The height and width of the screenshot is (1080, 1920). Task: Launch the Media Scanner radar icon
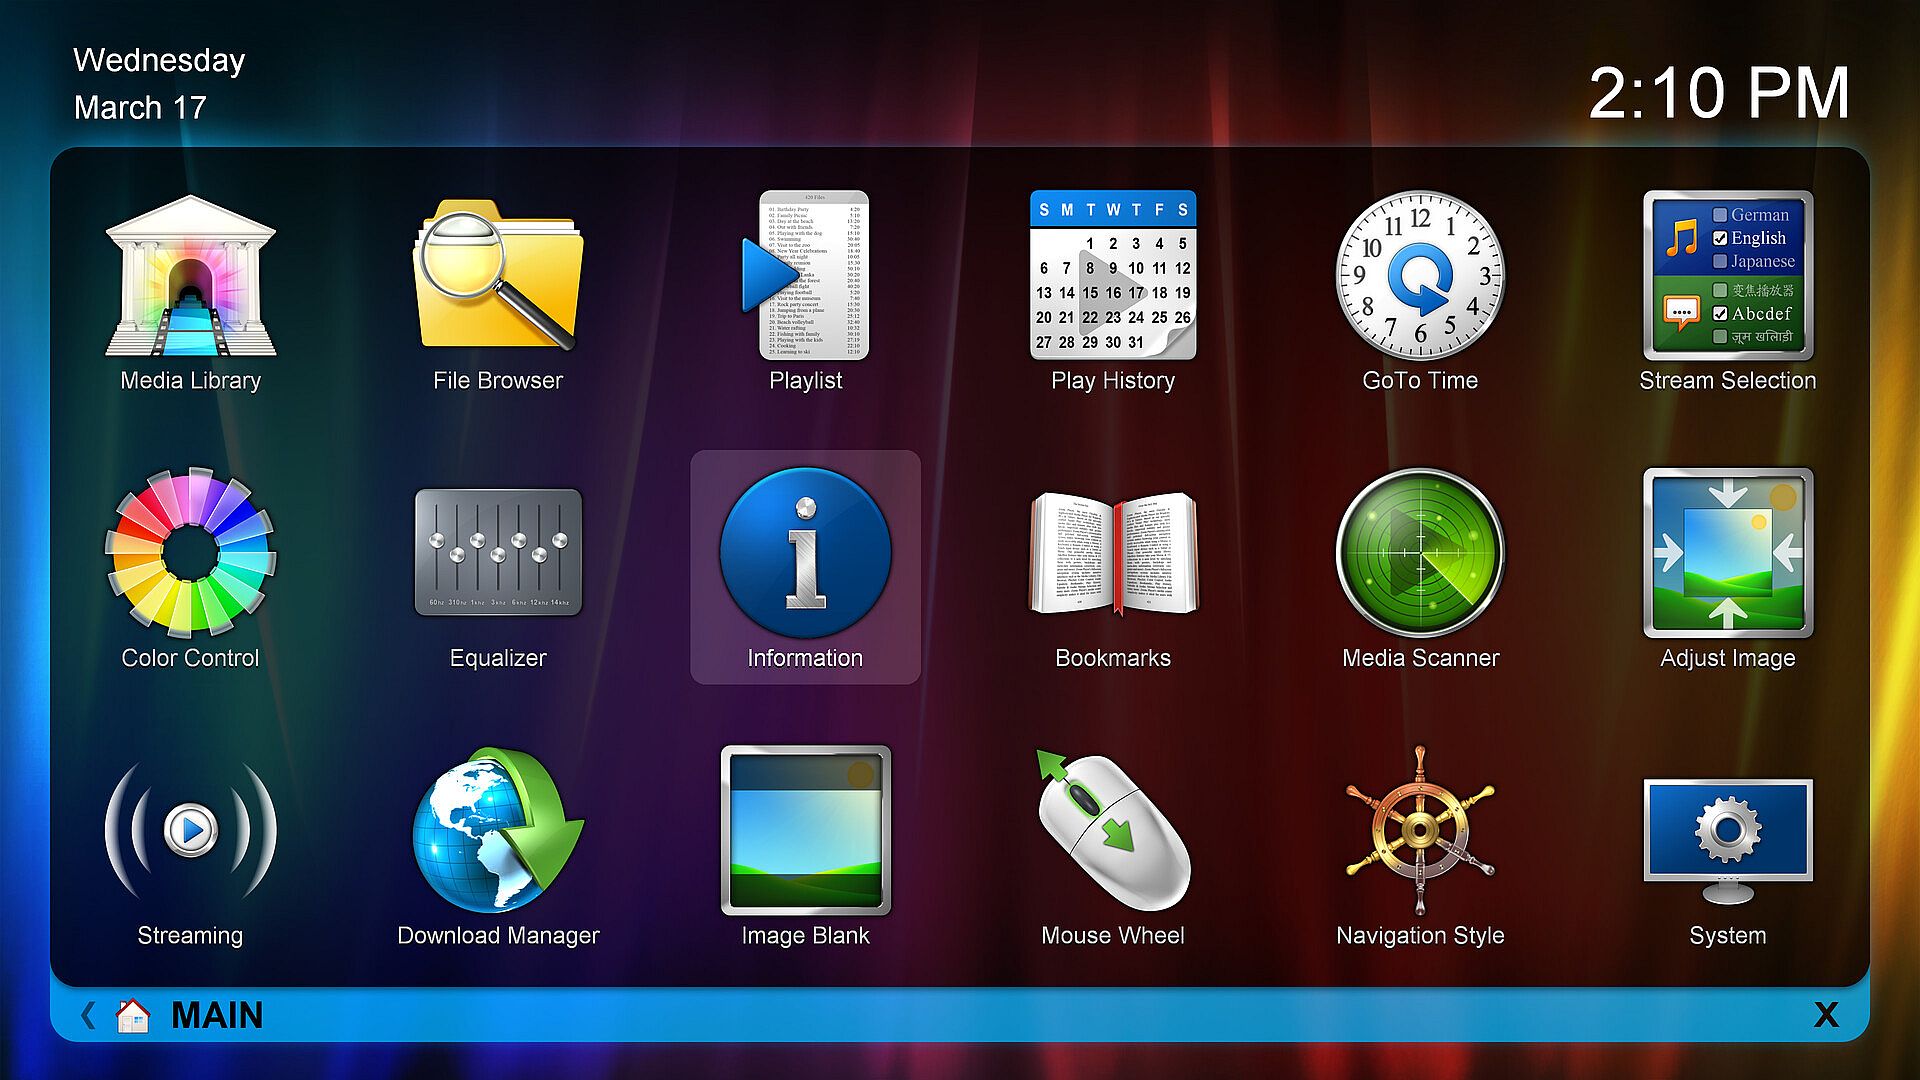pyautogui.click(x=1420, y=553)
